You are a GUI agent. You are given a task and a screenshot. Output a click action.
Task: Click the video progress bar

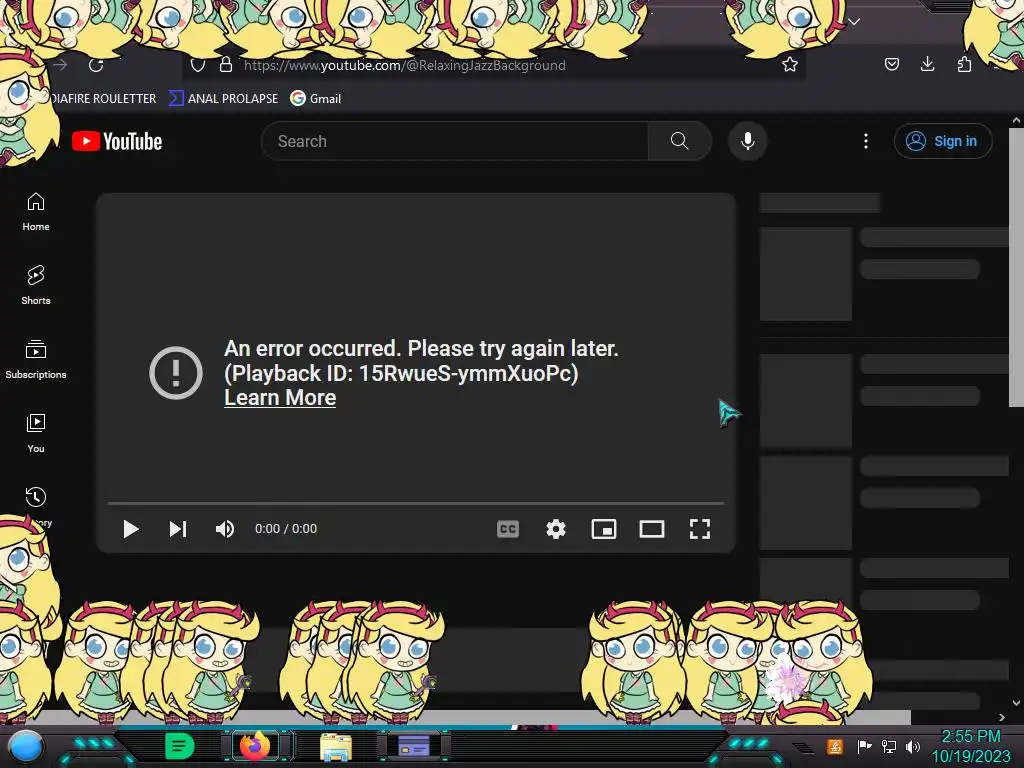(416, 504)
